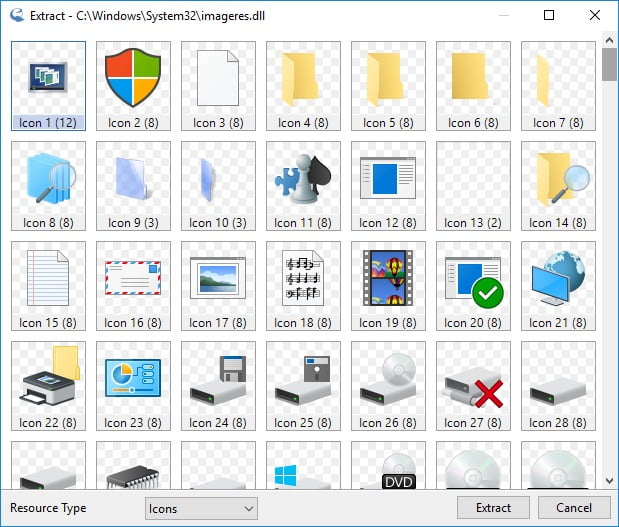Select the DVD drive icon in the bottom row

point(388,466)
